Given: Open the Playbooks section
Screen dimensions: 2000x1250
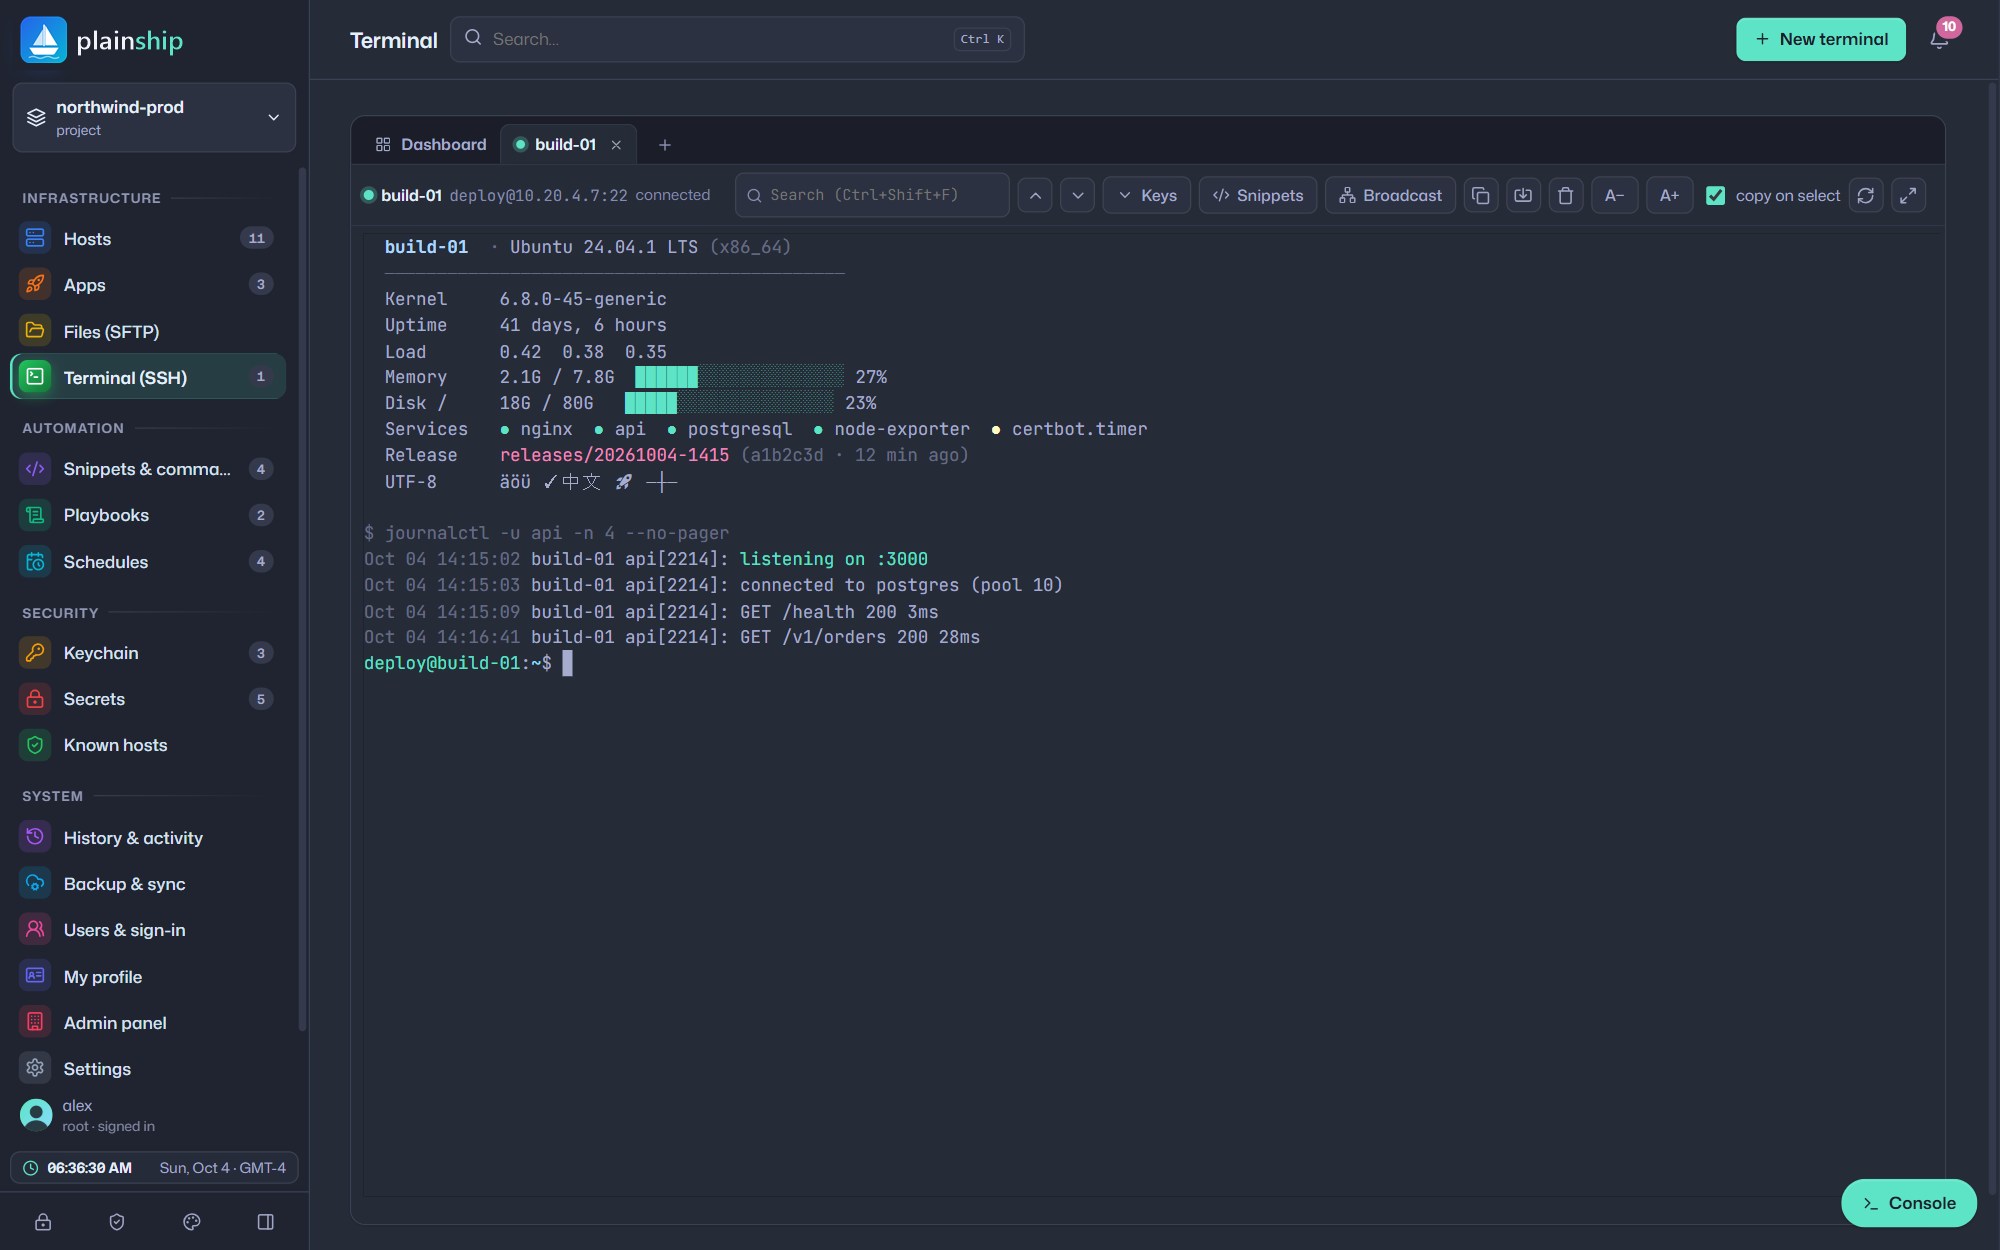Looking at the screenshot, I should pyautogui.click(x=148, y=515).
